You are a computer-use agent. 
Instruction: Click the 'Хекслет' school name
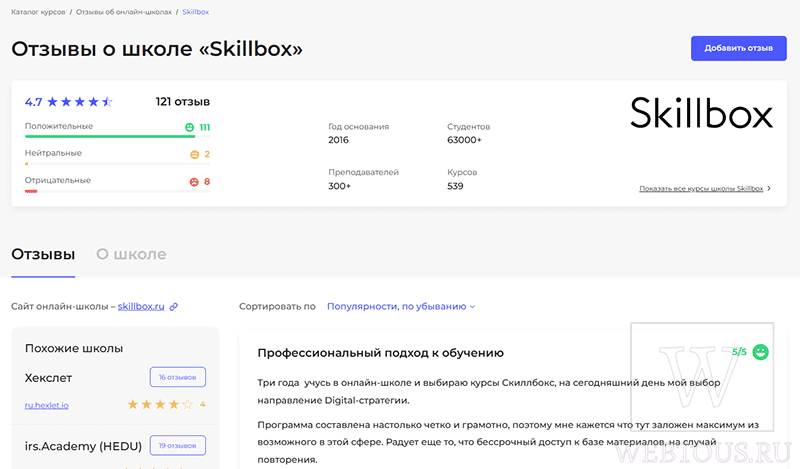coord(48,378)
